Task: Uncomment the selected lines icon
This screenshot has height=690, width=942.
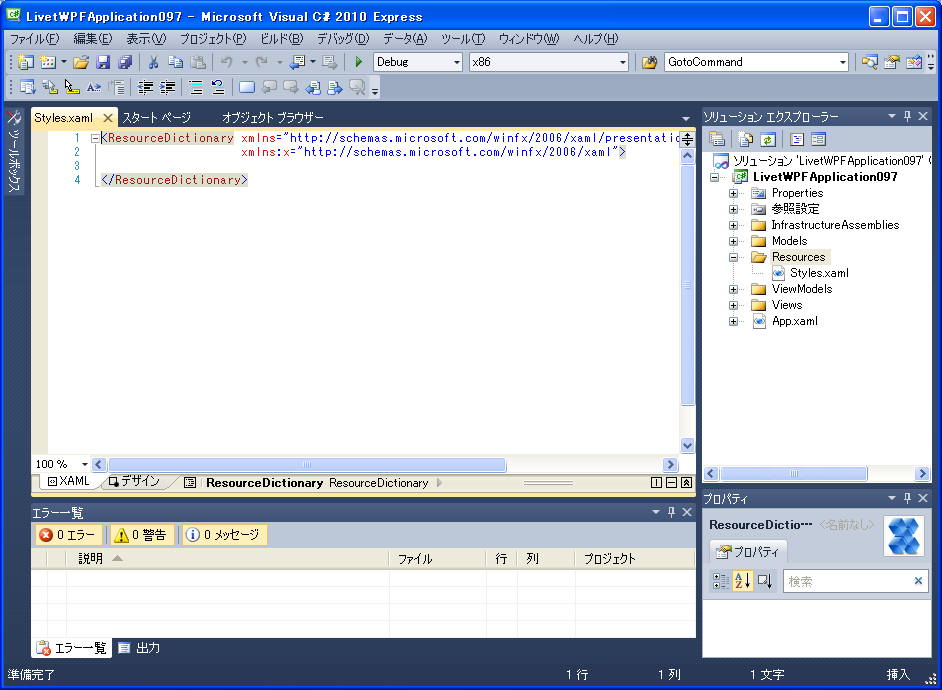Action: click(x=218, y=88)
